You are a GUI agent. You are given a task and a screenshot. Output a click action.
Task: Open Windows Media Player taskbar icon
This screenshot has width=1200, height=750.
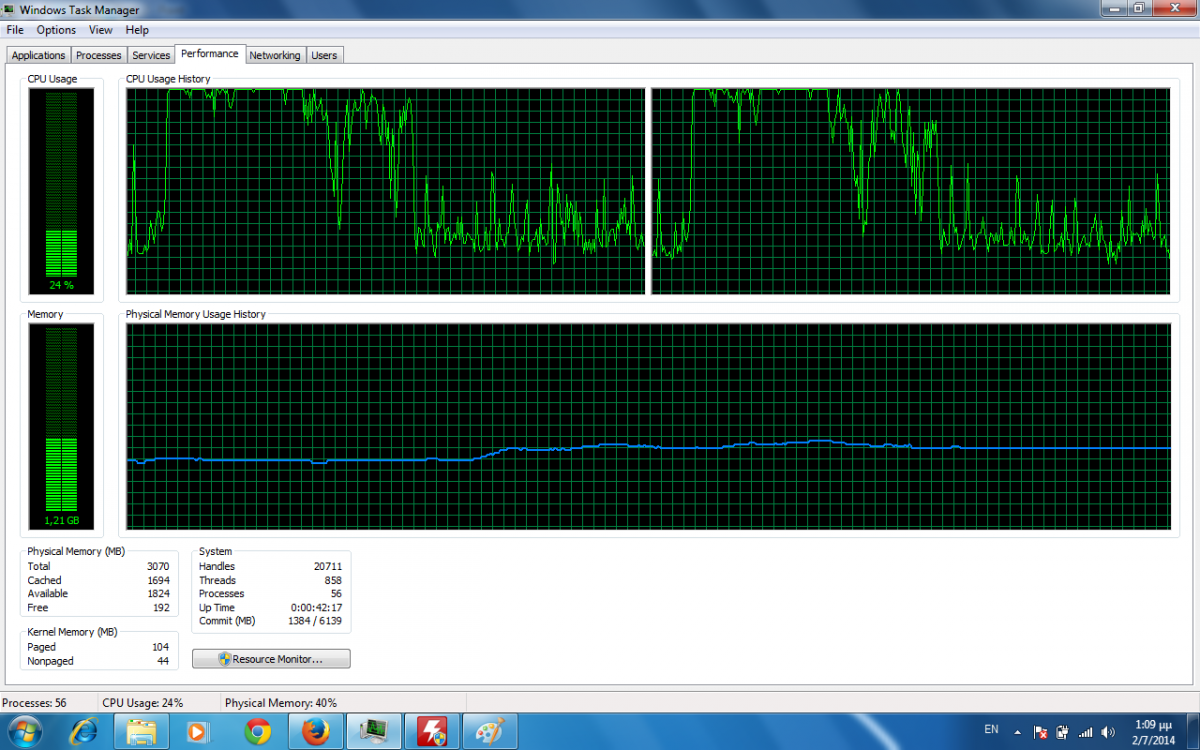pos(197,731)
